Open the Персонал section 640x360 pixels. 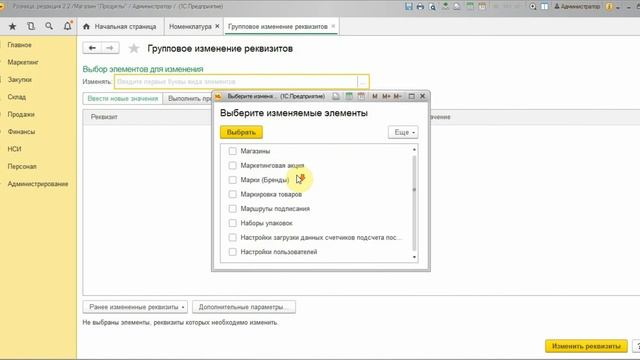[22, 167]
